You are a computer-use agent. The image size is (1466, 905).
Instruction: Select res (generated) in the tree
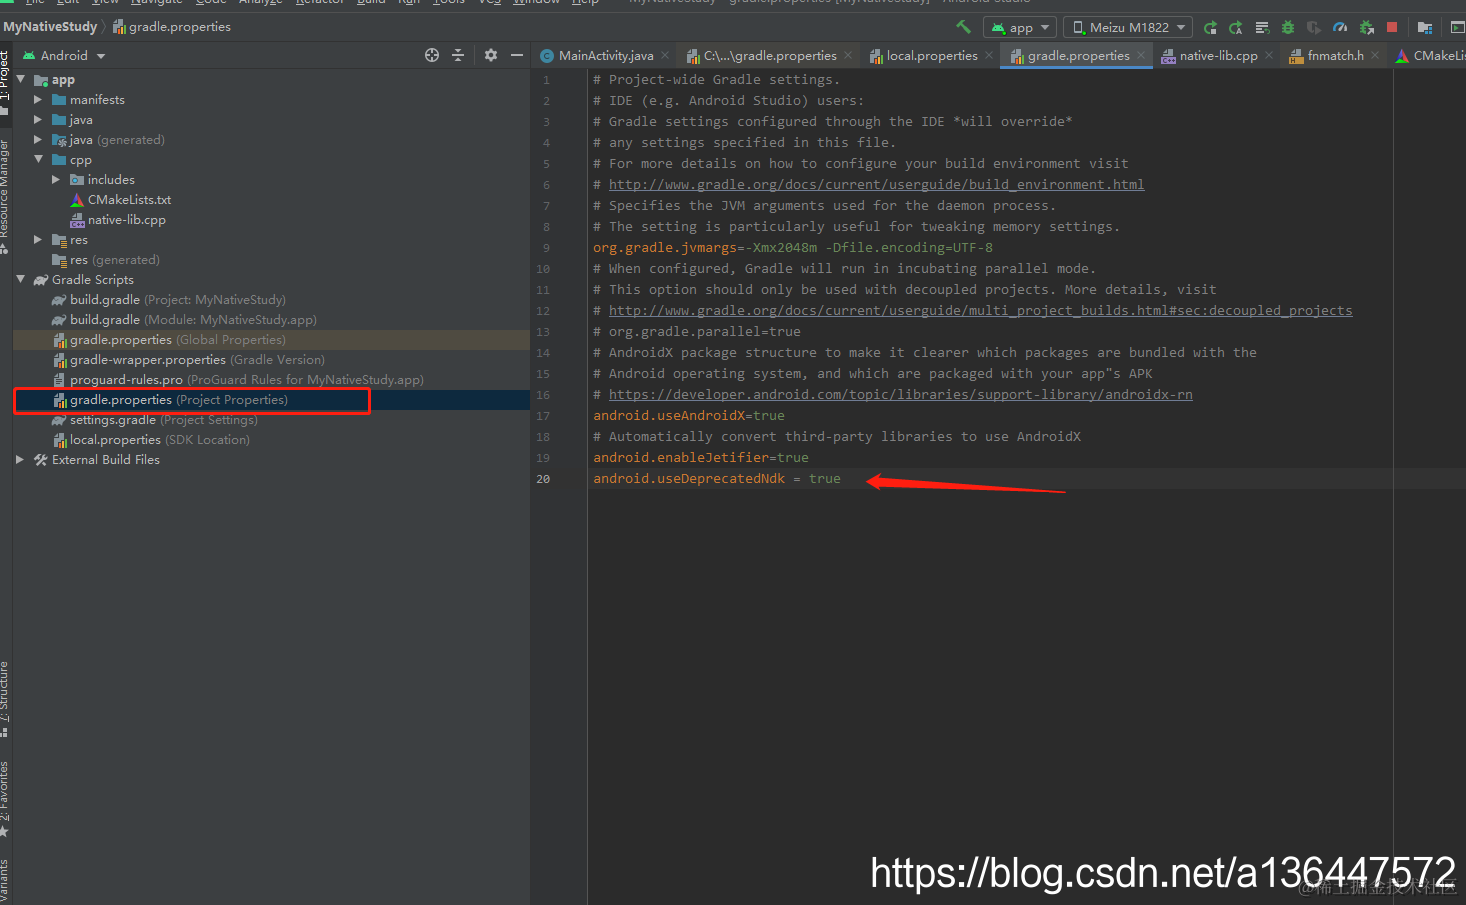[x=106, y=260]
